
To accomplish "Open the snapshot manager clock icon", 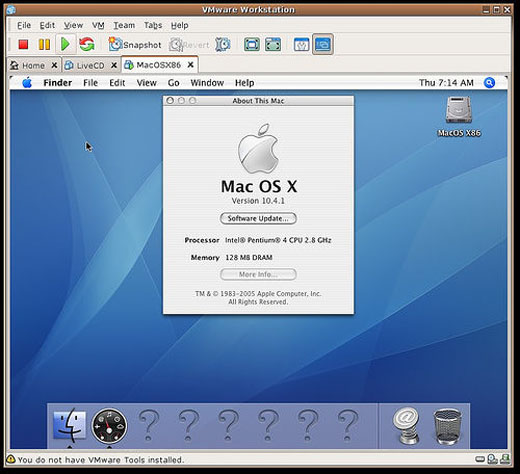I will [223, 44].
